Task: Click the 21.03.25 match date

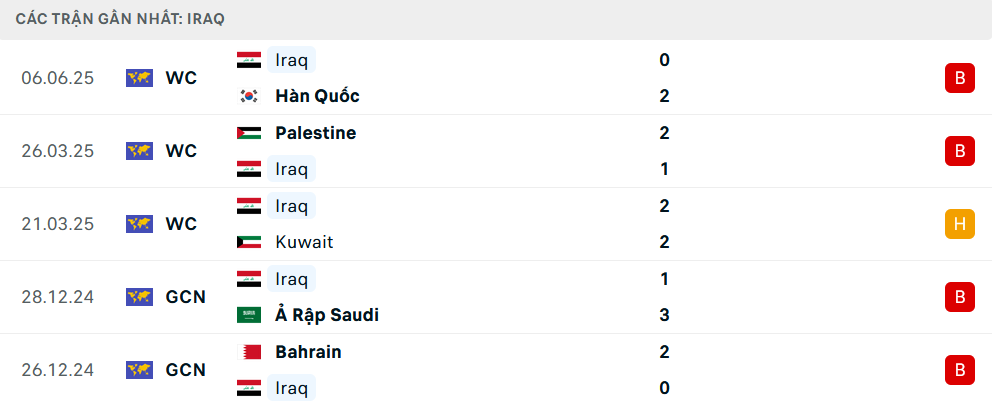Action: tap(58, 224)
